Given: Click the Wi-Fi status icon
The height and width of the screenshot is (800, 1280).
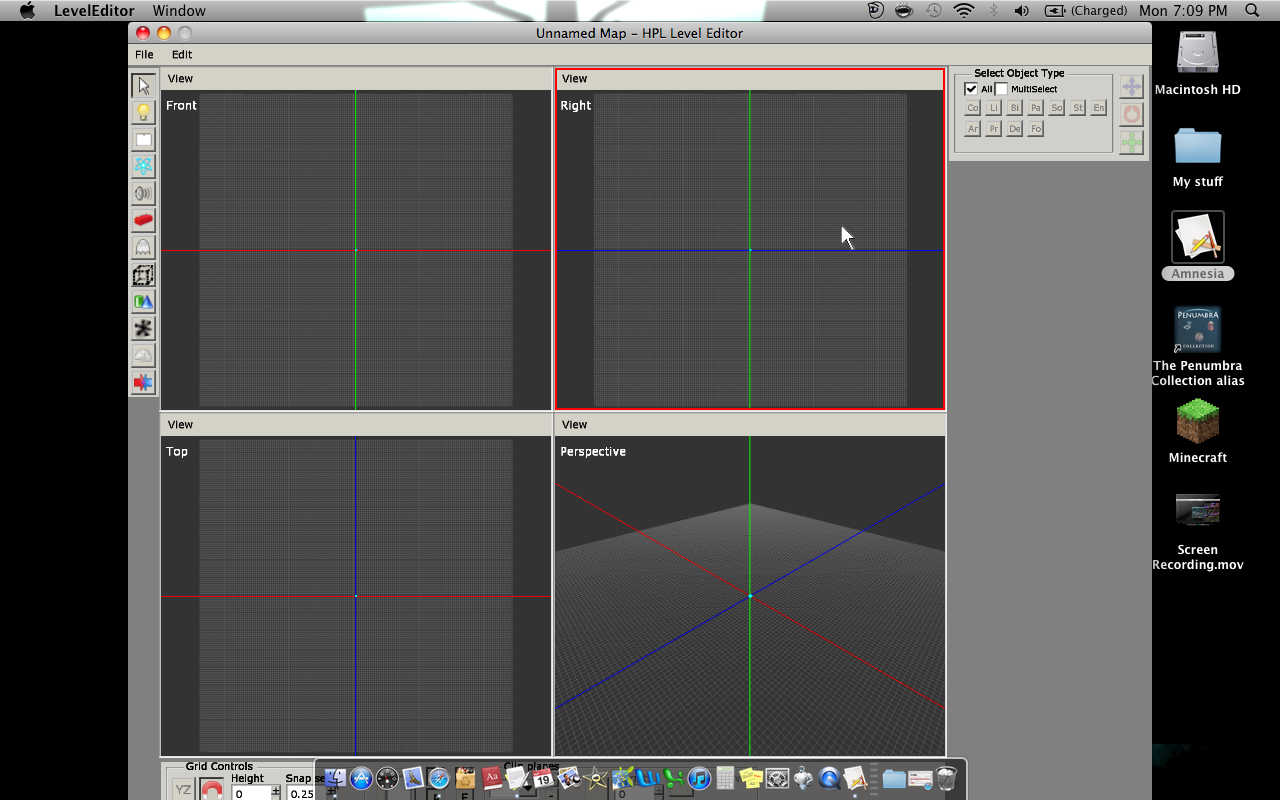Looking at the screenshot, I should (964, 11).
